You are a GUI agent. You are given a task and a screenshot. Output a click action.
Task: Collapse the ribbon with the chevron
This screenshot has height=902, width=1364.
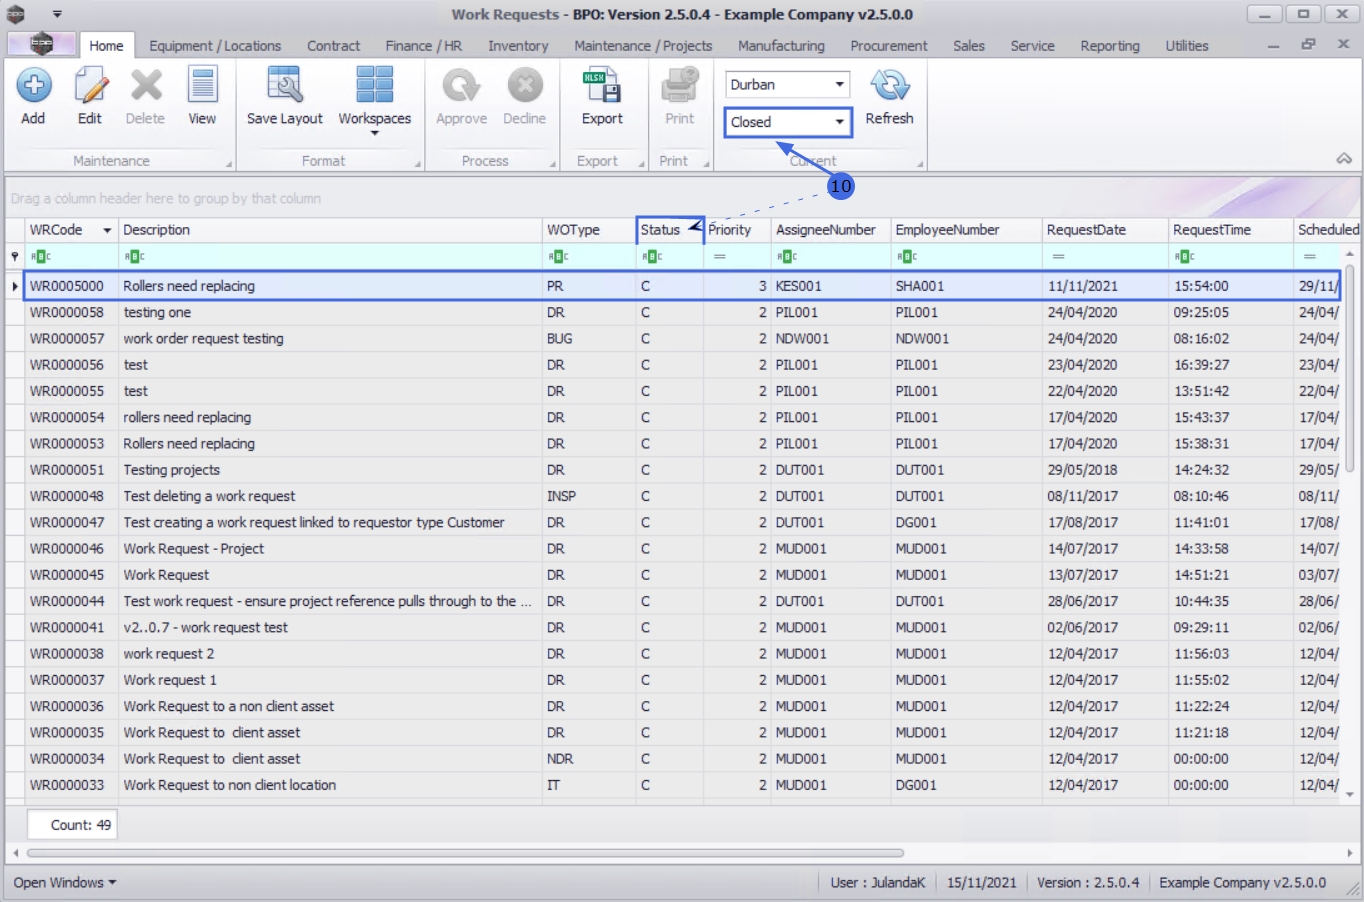tap(1343, 159)
